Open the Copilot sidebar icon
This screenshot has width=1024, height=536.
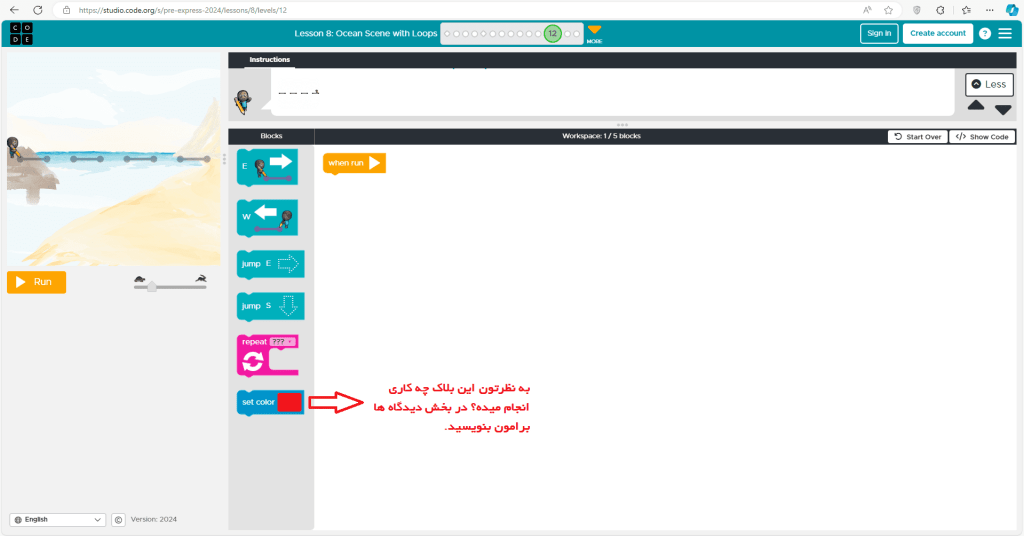[x=1012, y=10]
